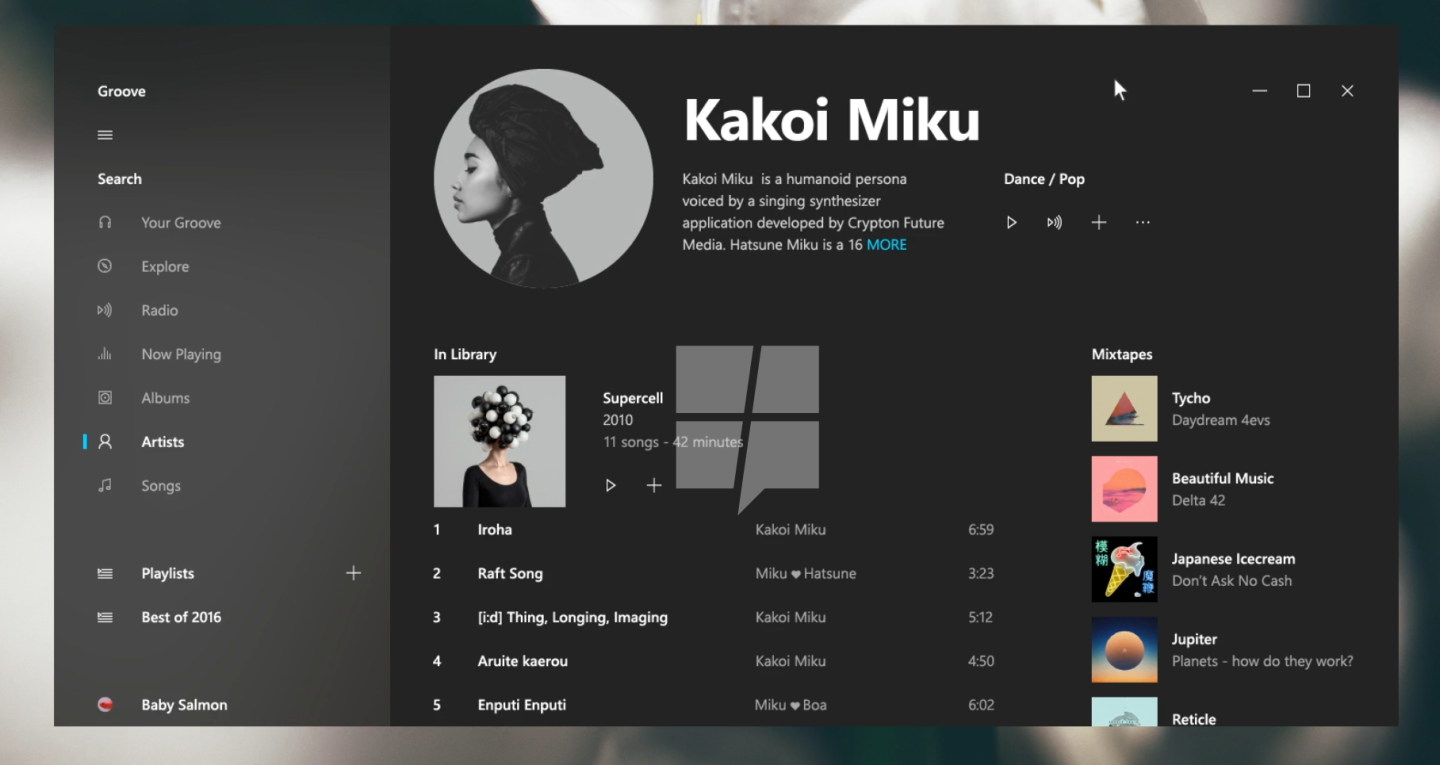Add Supercell album with the plus icon
Viewport: 1440px width, 765px height.
coord(654,485)
